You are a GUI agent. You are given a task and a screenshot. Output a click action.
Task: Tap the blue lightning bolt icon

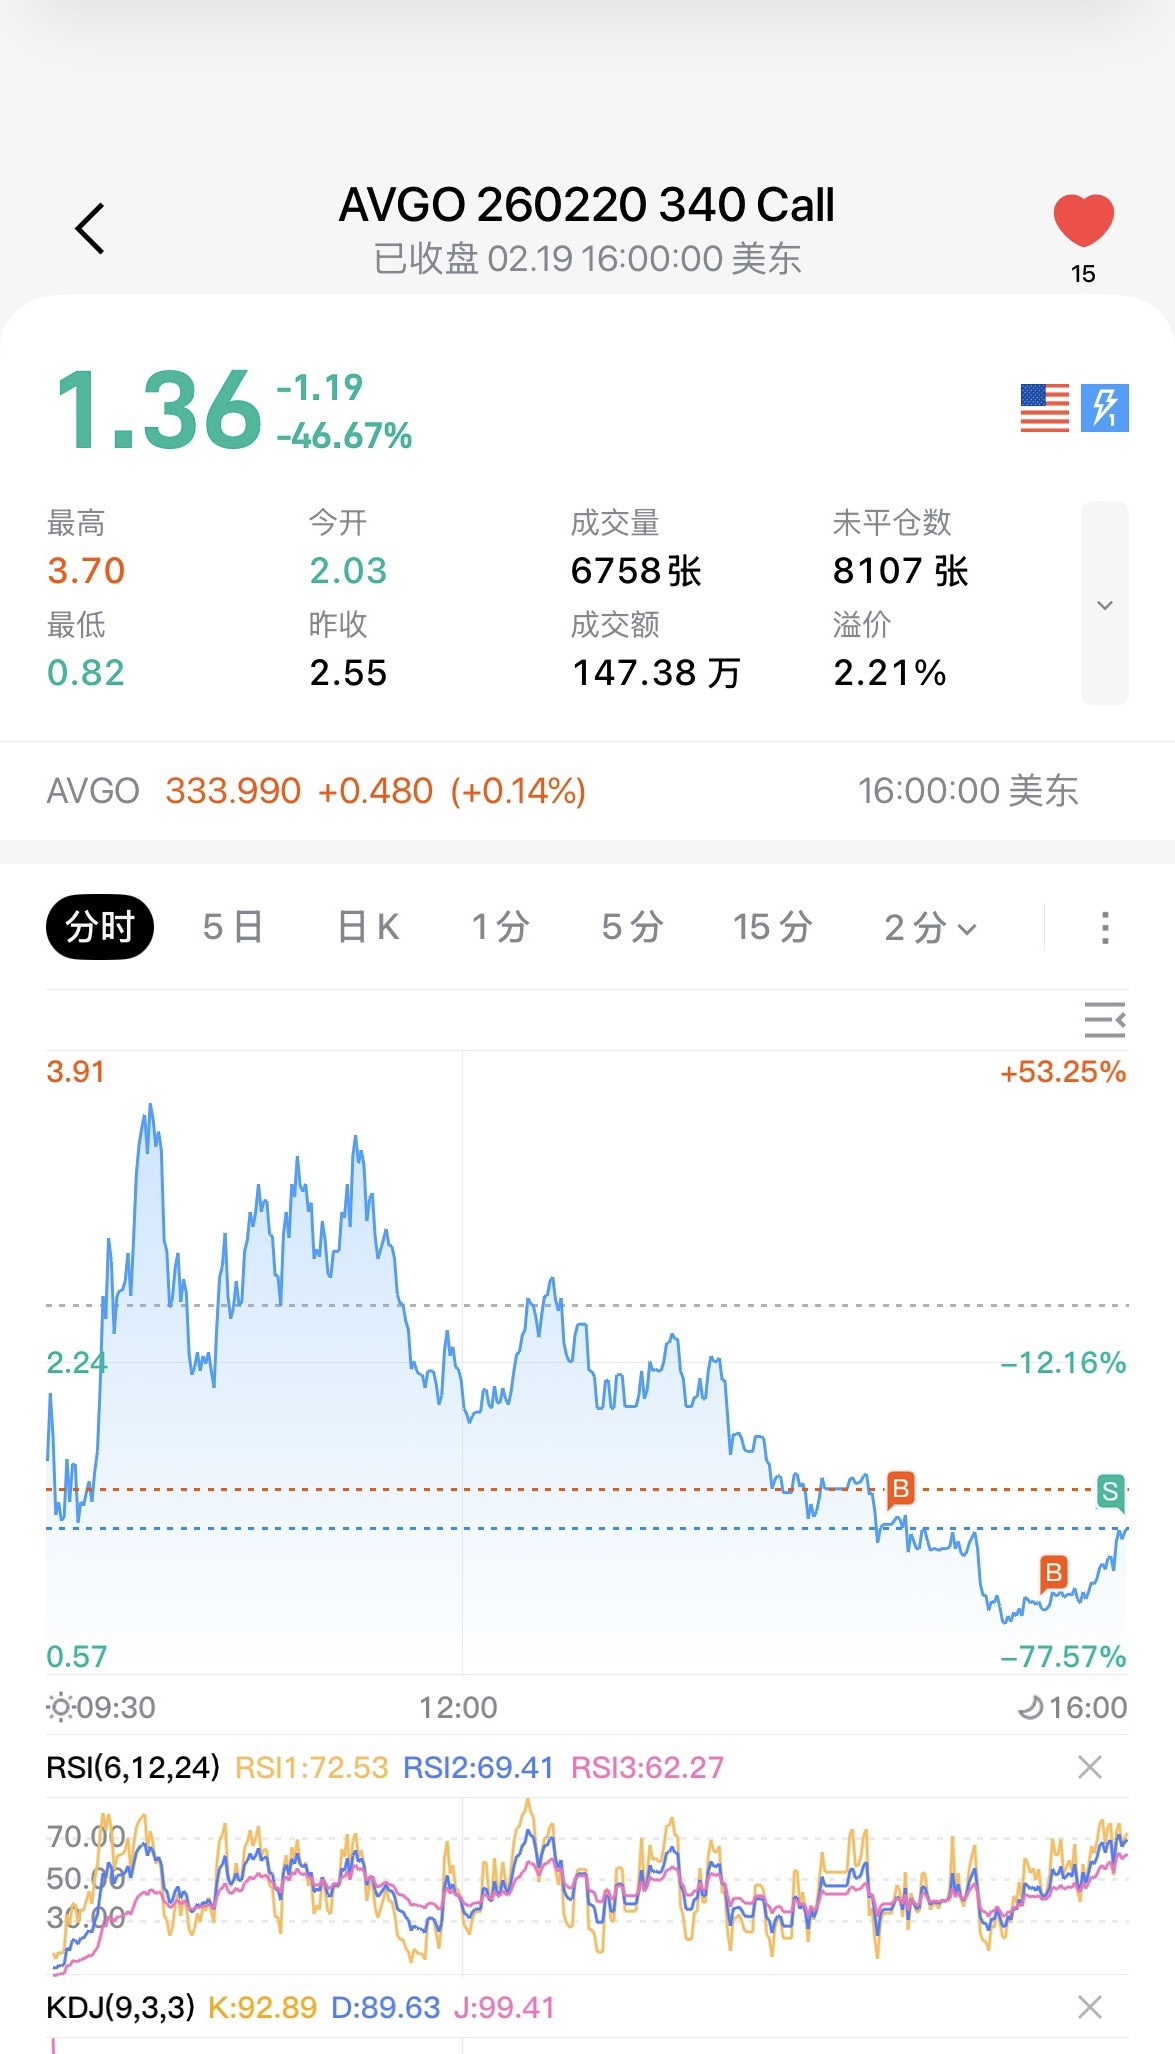click(x=1105, y=408)
